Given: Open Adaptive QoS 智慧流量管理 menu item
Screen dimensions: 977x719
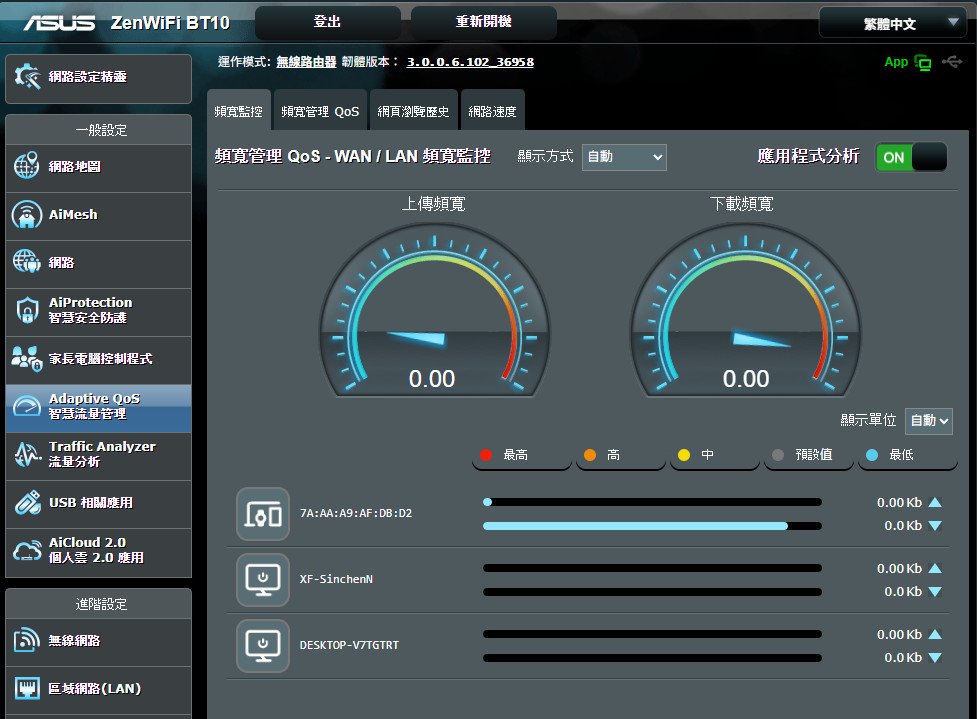Looking at the screenshot, I should pyautogui.click(x=98, y=408).
